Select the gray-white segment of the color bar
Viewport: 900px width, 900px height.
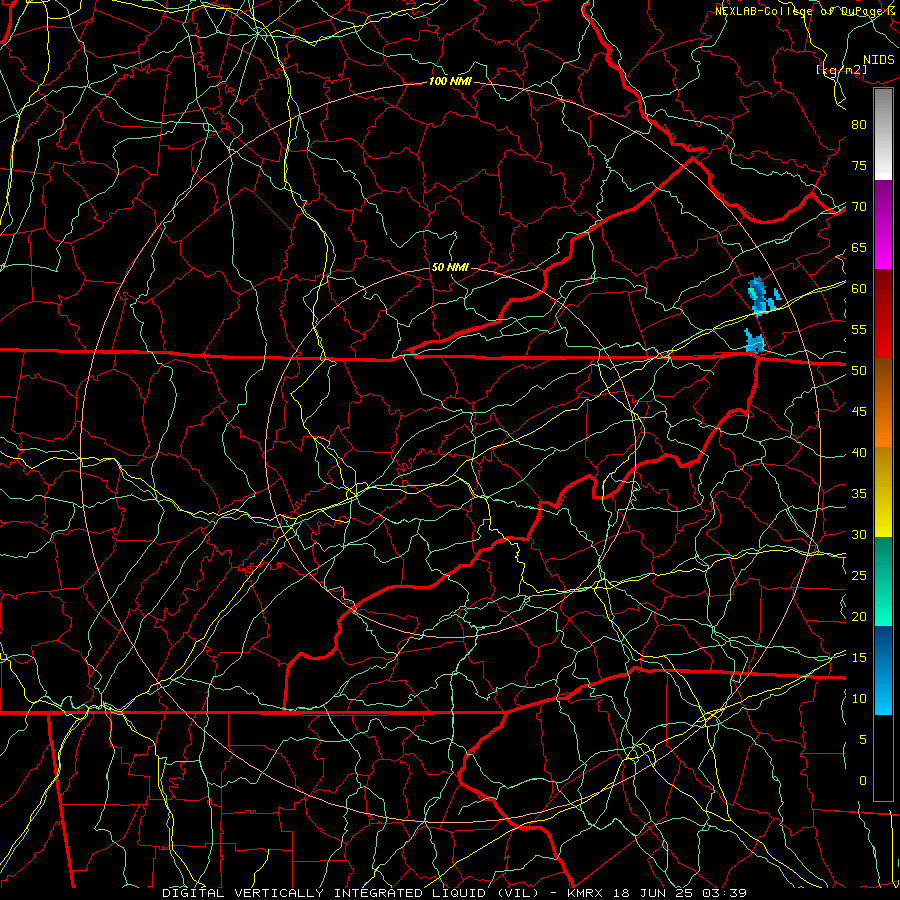point(883,134)
